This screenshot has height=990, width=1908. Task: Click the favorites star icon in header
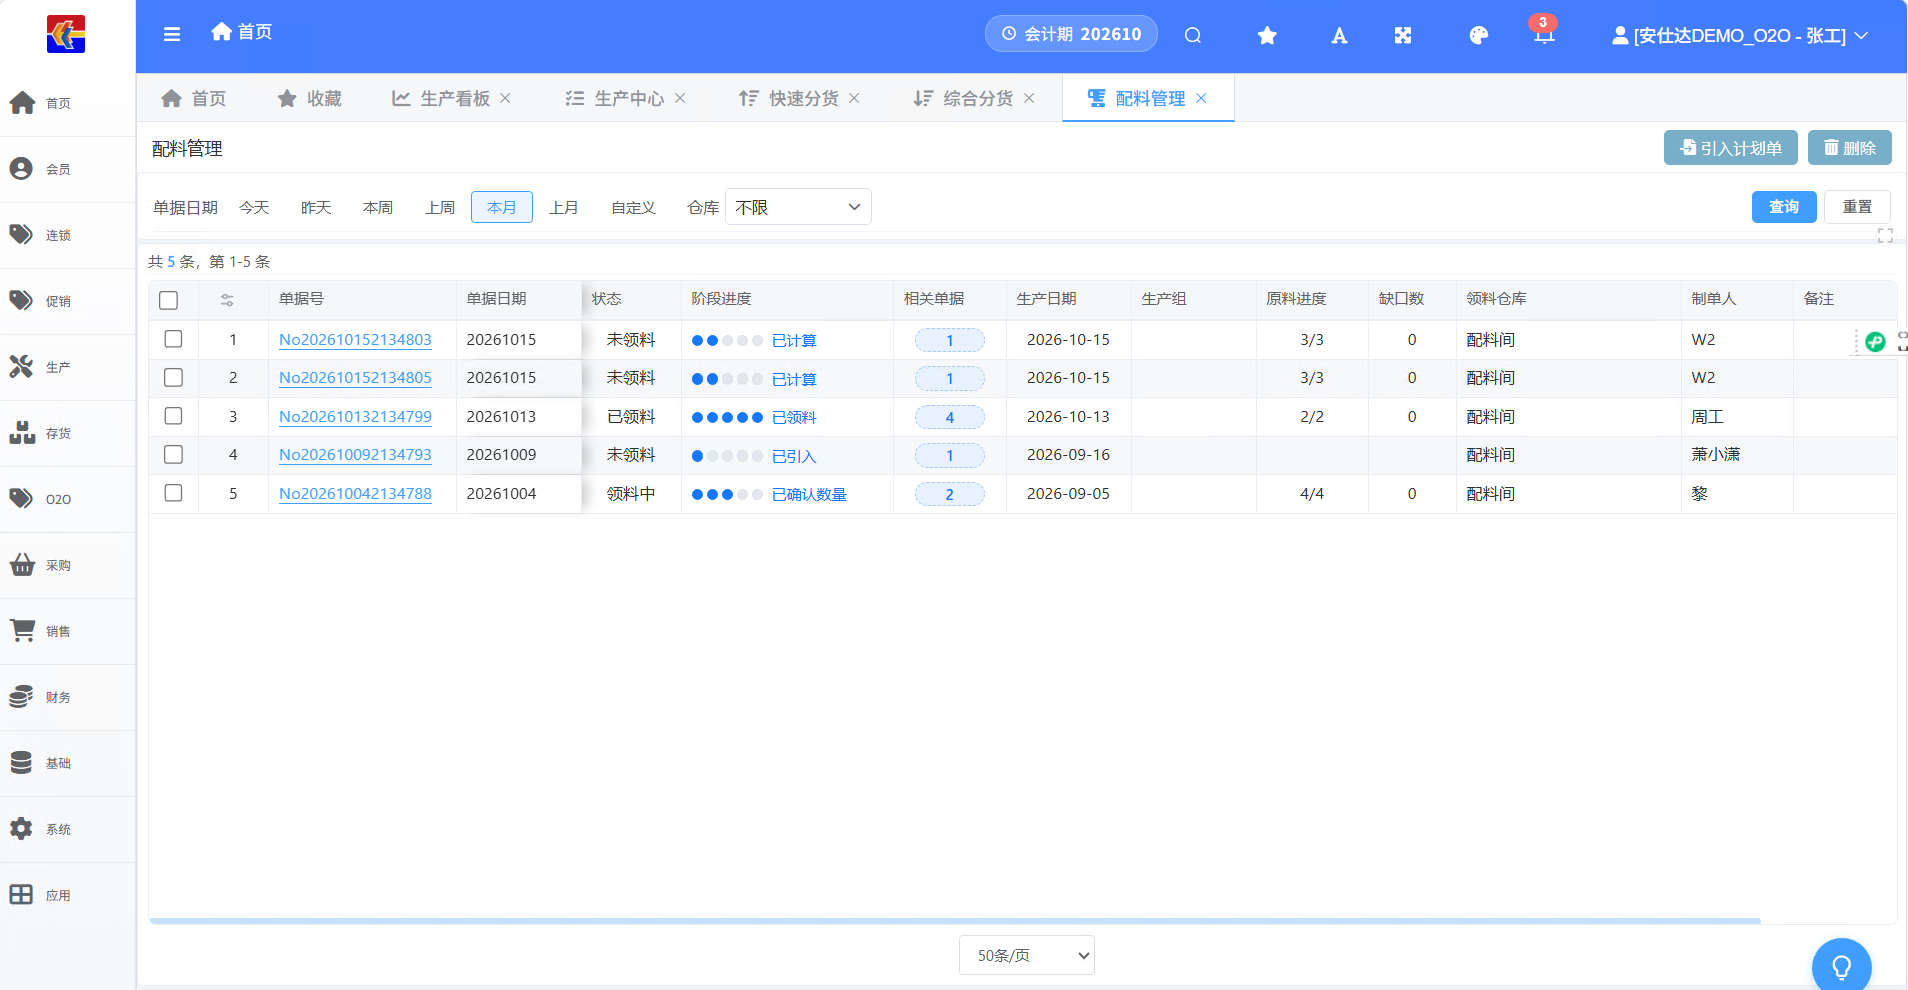[x=1267, y=36]
